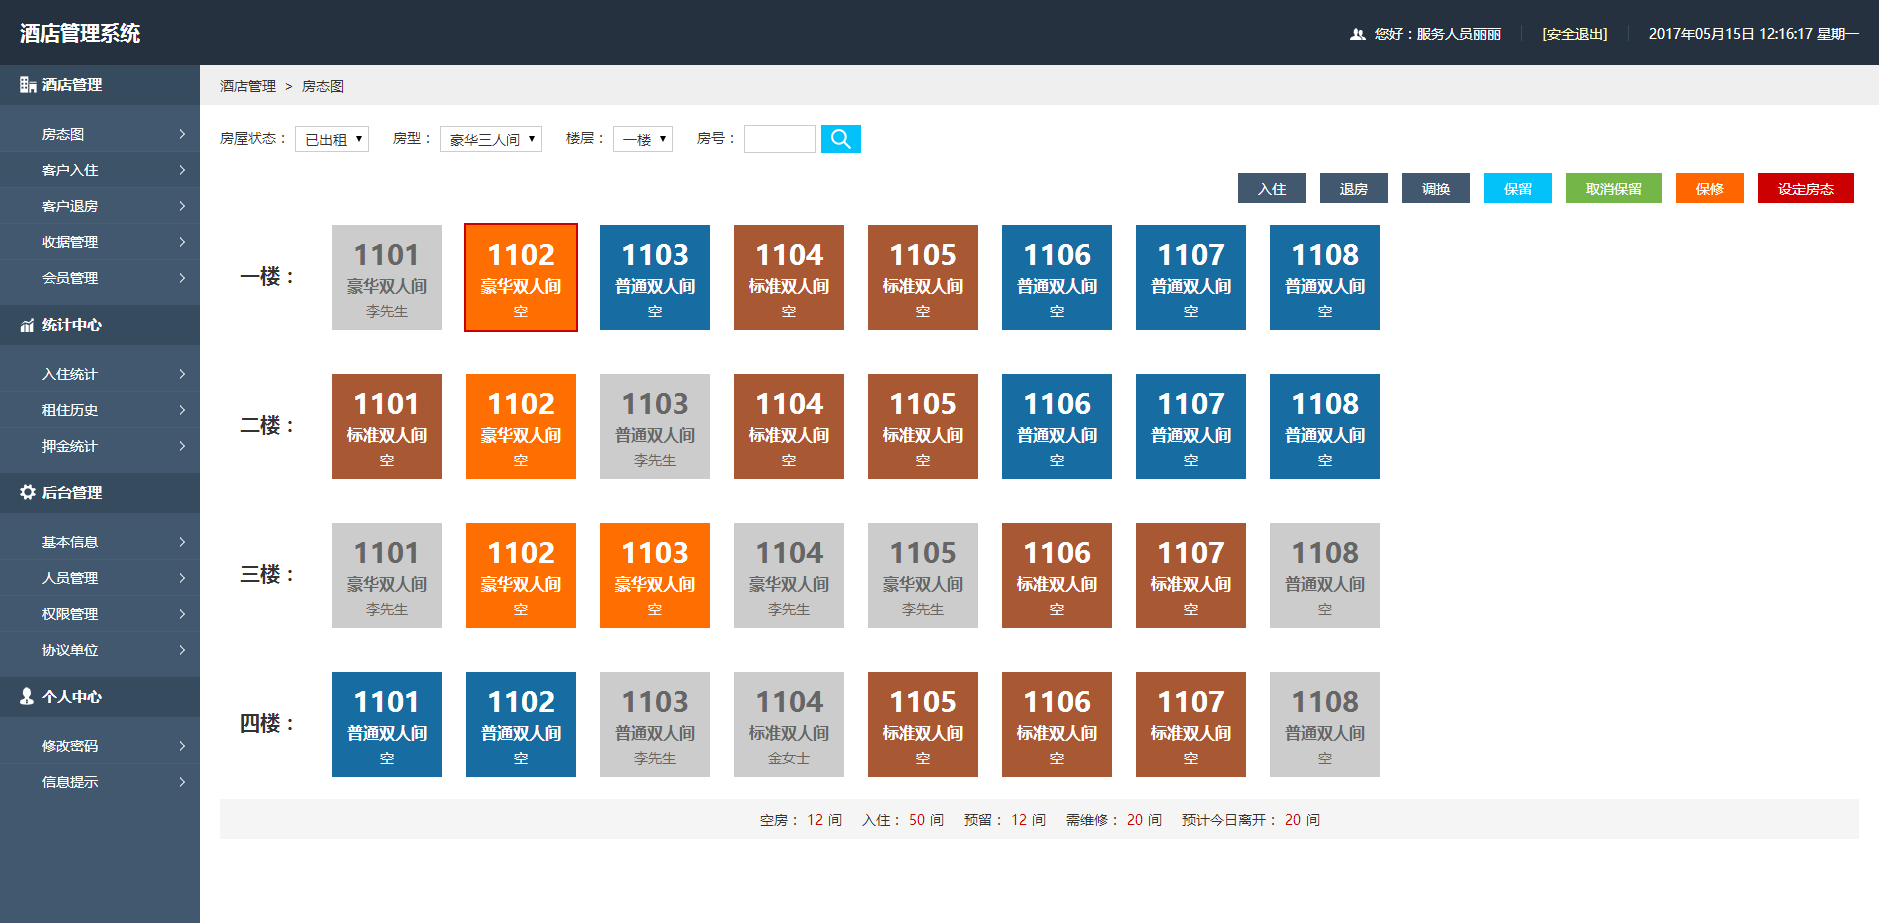The image size is (1879, 923).
Task: Expand the 客户入住 sidebar arrow
Action: 182,170
